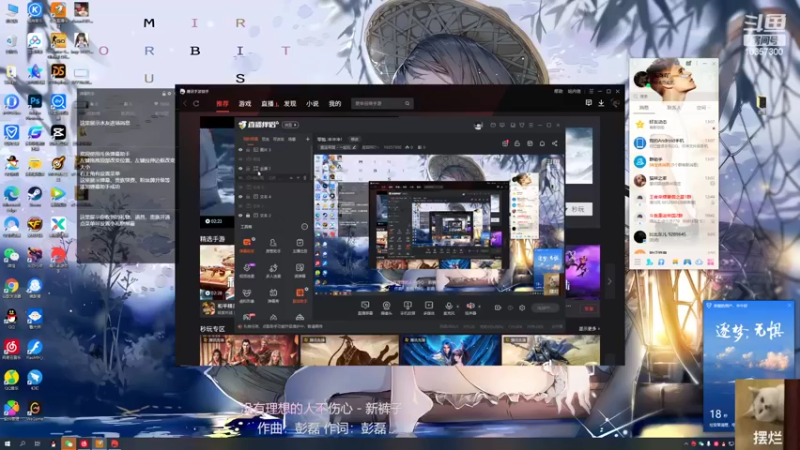The height and width of the screenshot is (450, 800).
Task: Click the start-live pill button
Action: pyautogui.click(x=545, y=308)
